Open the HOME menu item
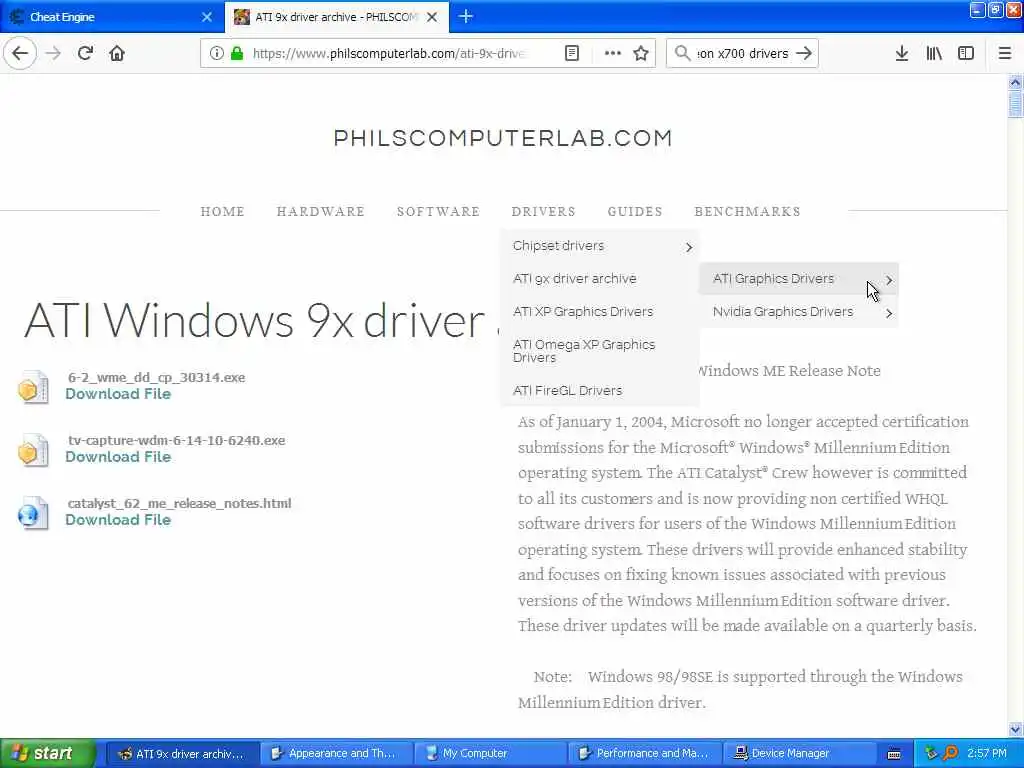The image size is (1024, 768). [223, 211]
